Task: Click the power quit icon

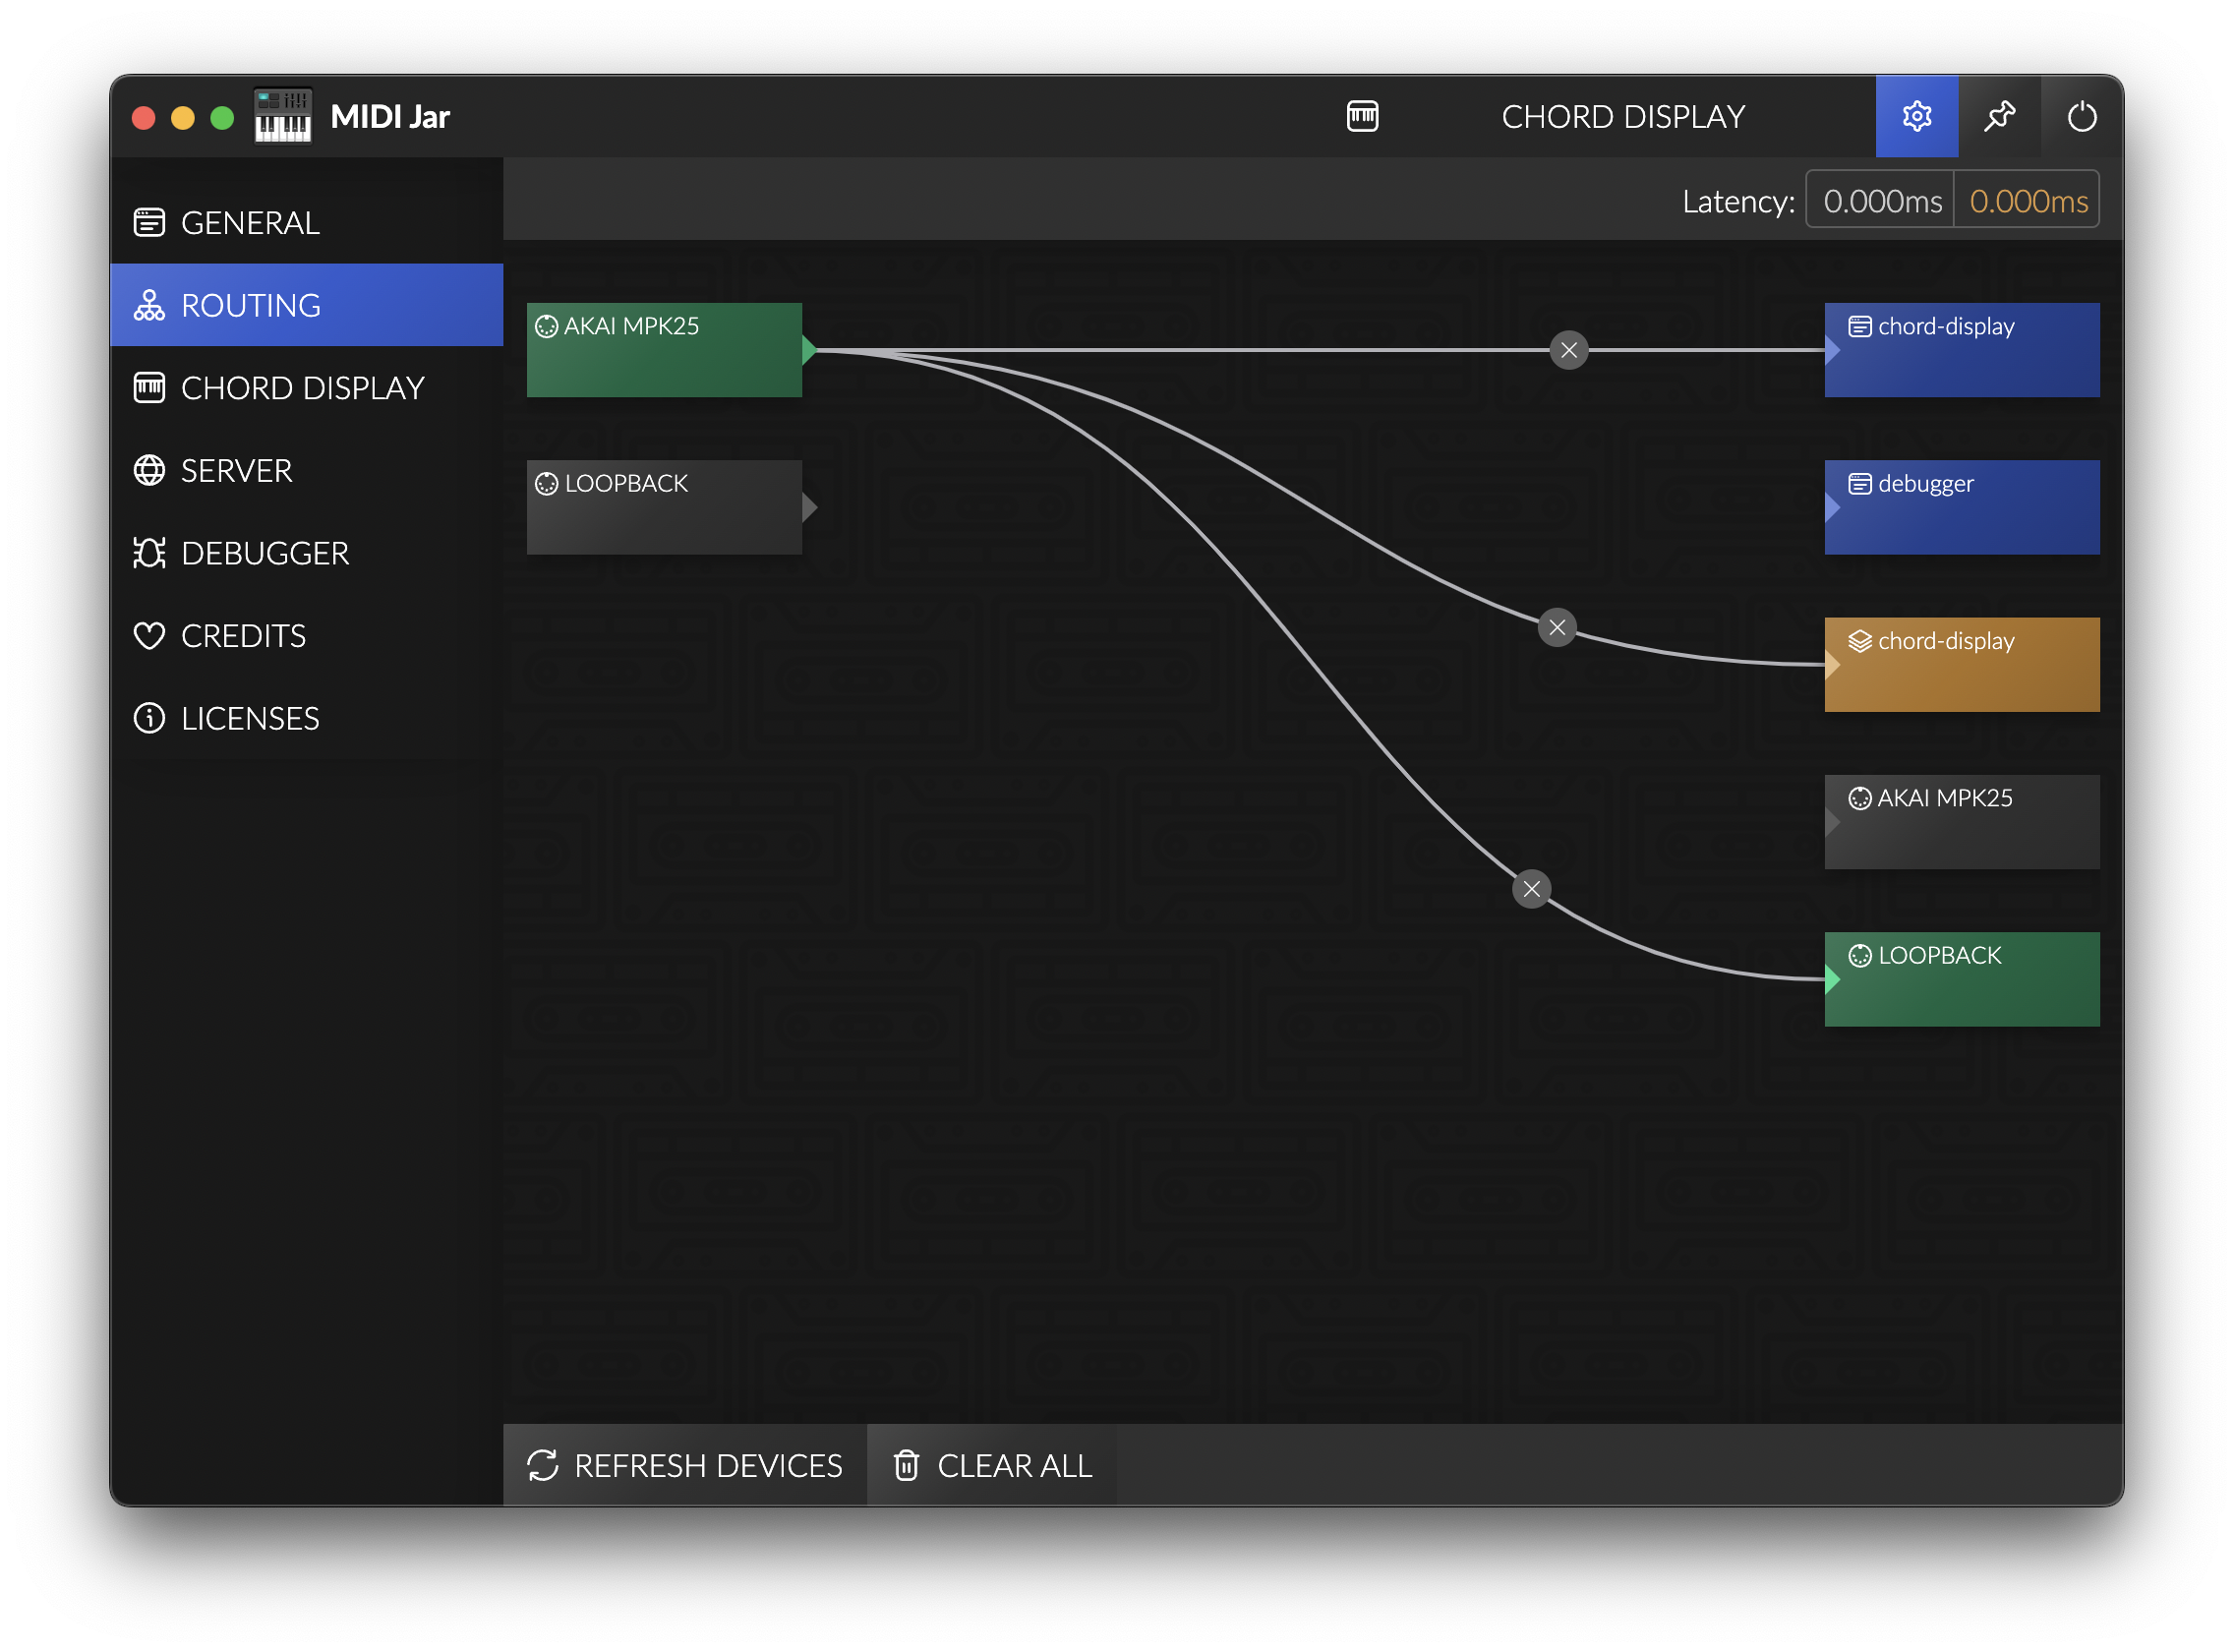Action: coord(2081,117)
